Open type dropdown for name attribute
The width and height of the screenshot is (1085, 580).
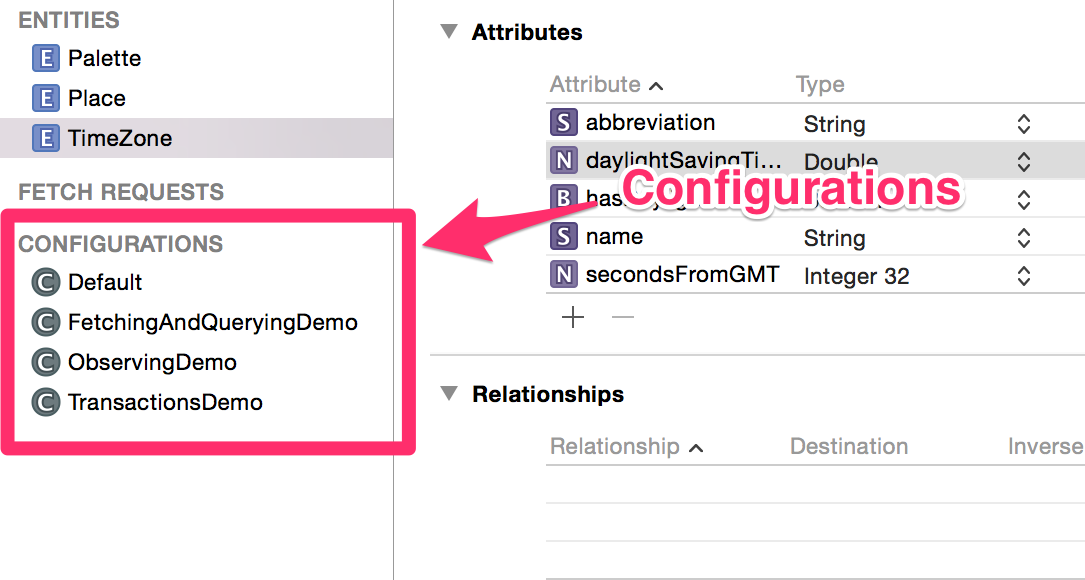(x=1023, y=238)
